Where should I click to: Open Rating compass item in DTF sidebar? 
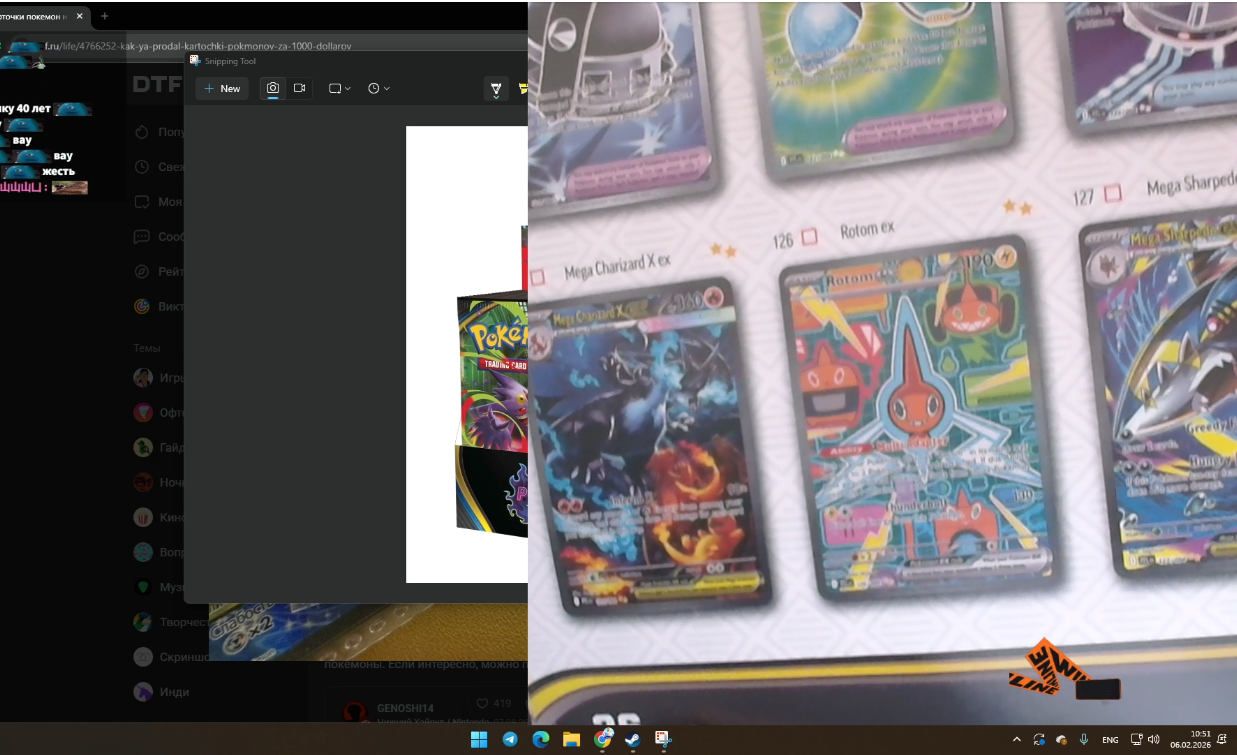point(158,271)
